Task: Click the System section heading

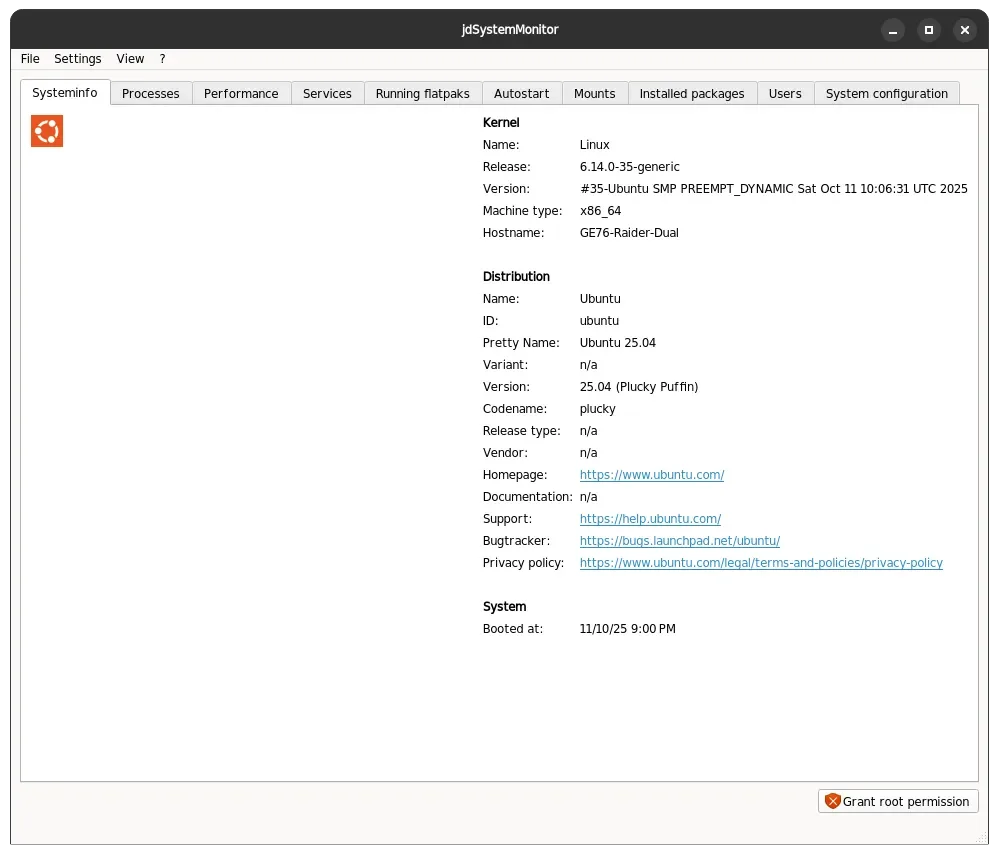Action: point(505,607)
